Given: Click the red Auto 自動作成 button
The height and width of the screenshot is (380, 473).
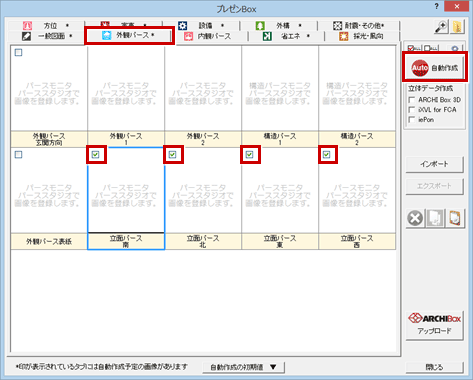Looking at the screenshot, I should 435,68.
